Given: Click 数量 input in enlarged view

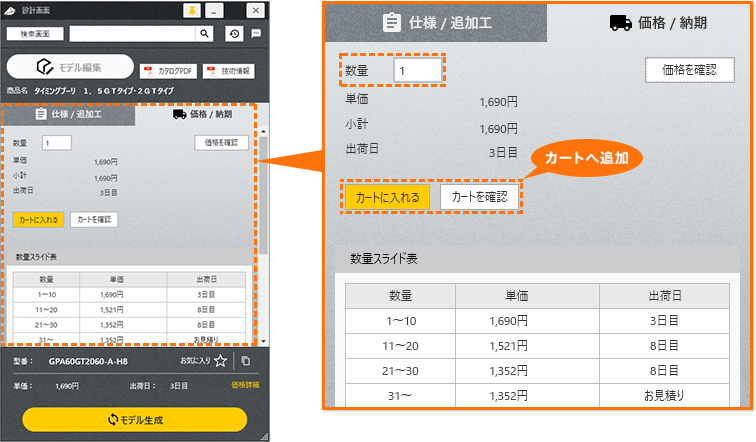Looking at the screenshot, I should point(417,70).
